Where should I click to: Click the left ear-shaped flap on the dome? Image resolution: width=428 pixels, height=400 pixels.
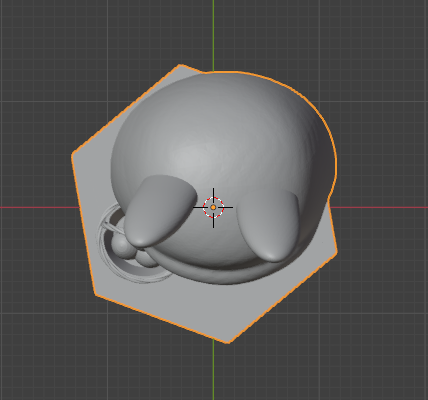(160, 211)
